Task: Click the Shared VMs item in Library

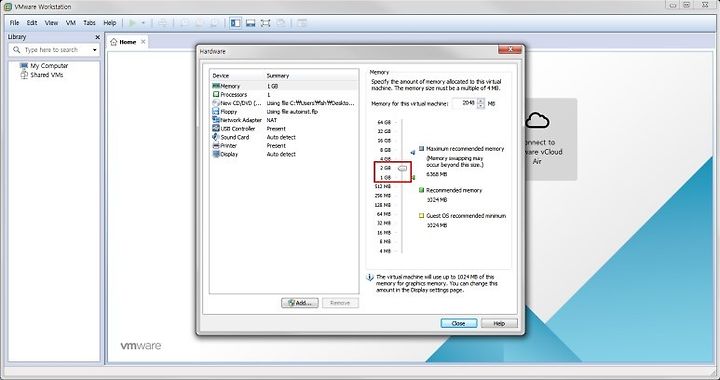Action: tap(46, 75)
